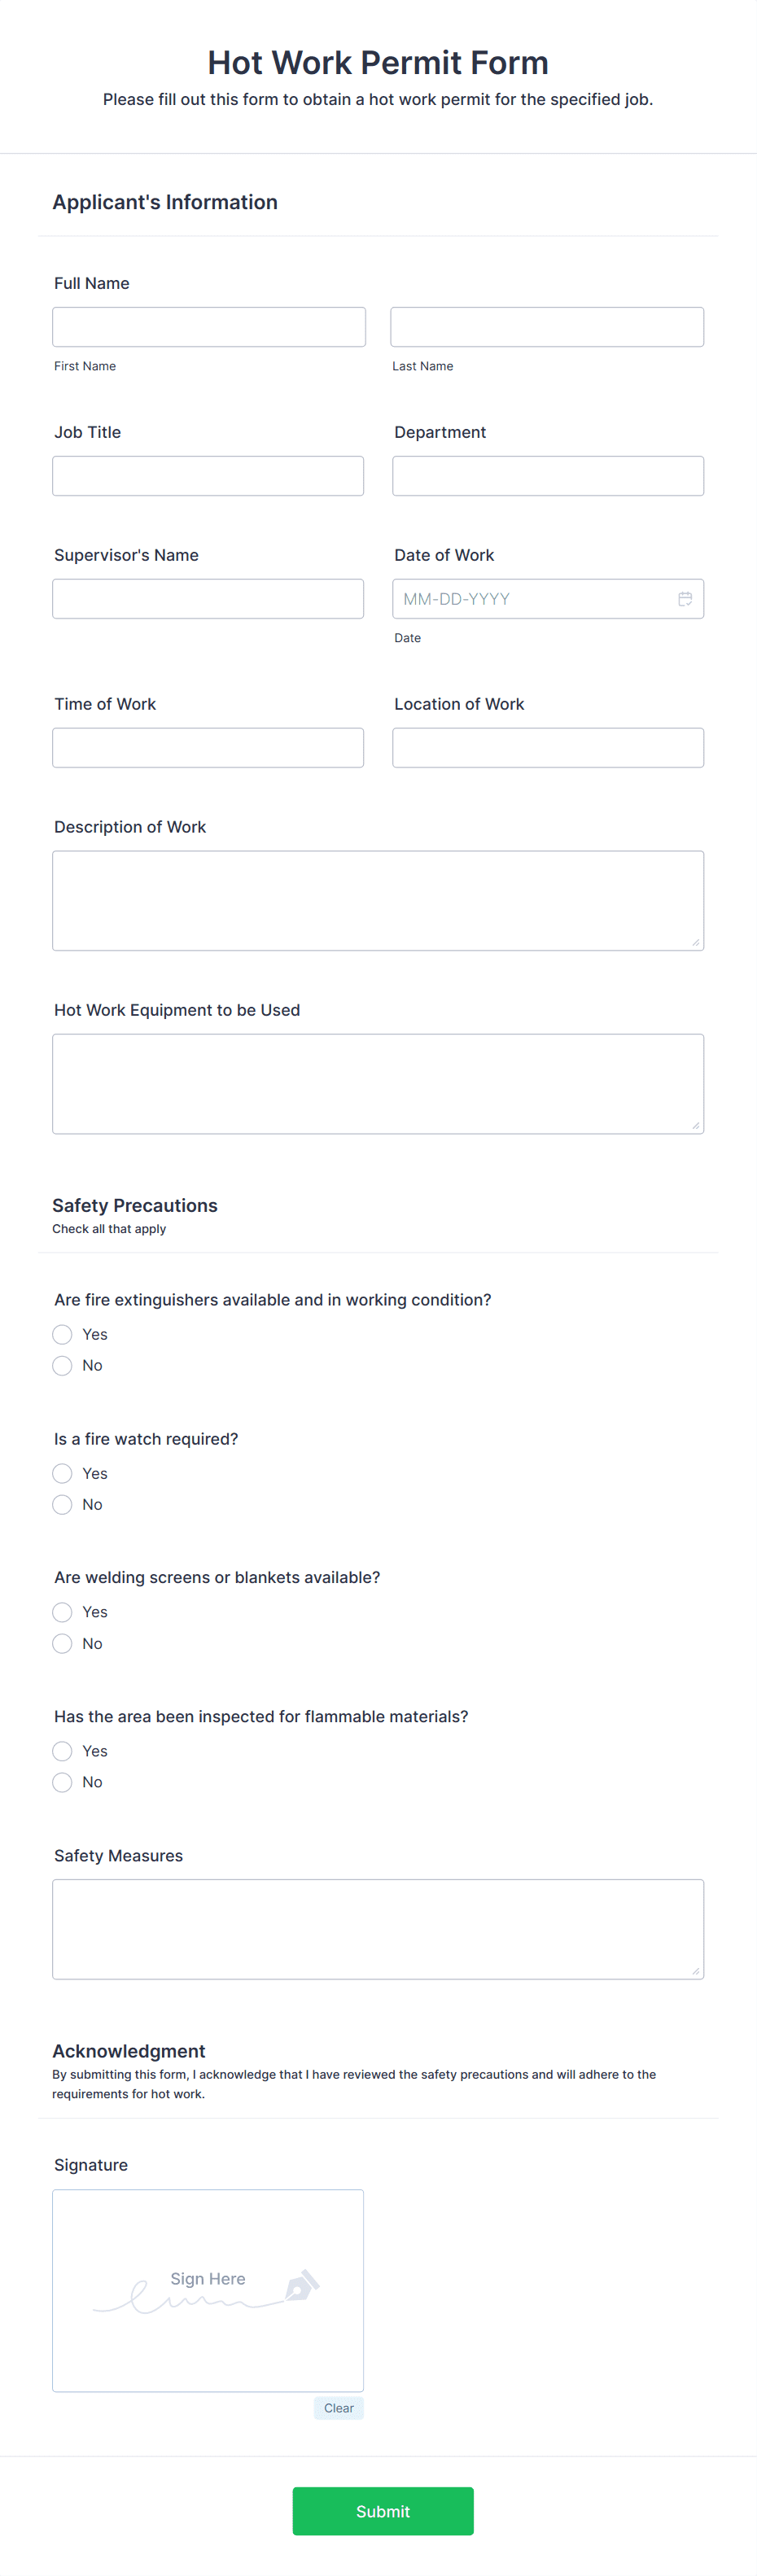Click the Last Name input field
Viewport: 757px width, 2576px height.
pyautogui.click(x=547, y=326)
